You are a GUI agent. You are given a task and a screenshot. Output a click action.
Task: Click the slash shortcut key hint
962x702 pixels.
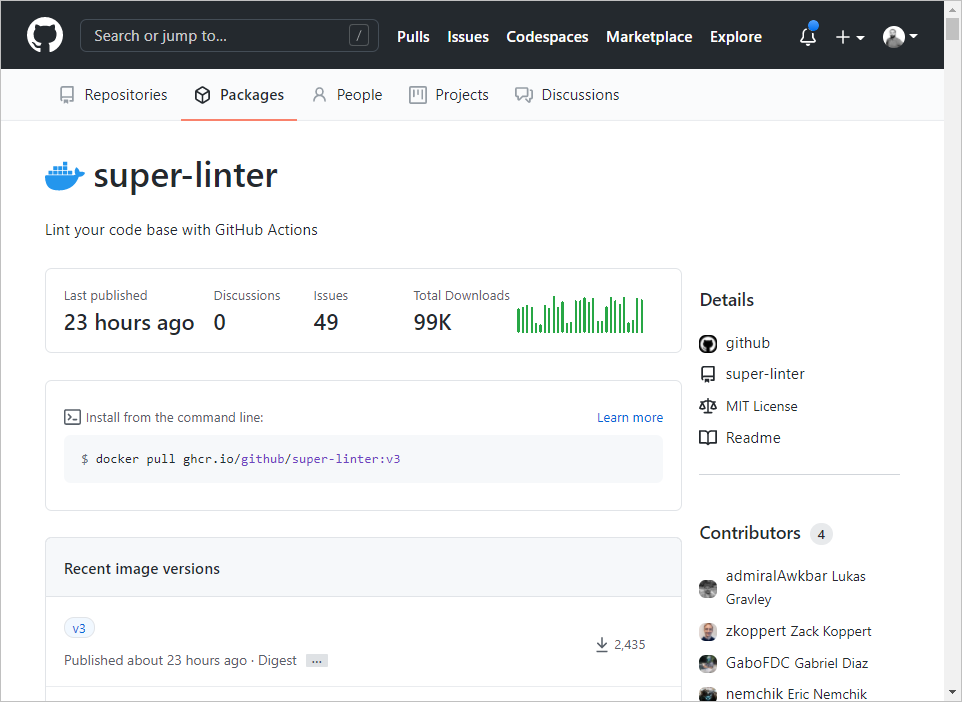pos(359,36)
